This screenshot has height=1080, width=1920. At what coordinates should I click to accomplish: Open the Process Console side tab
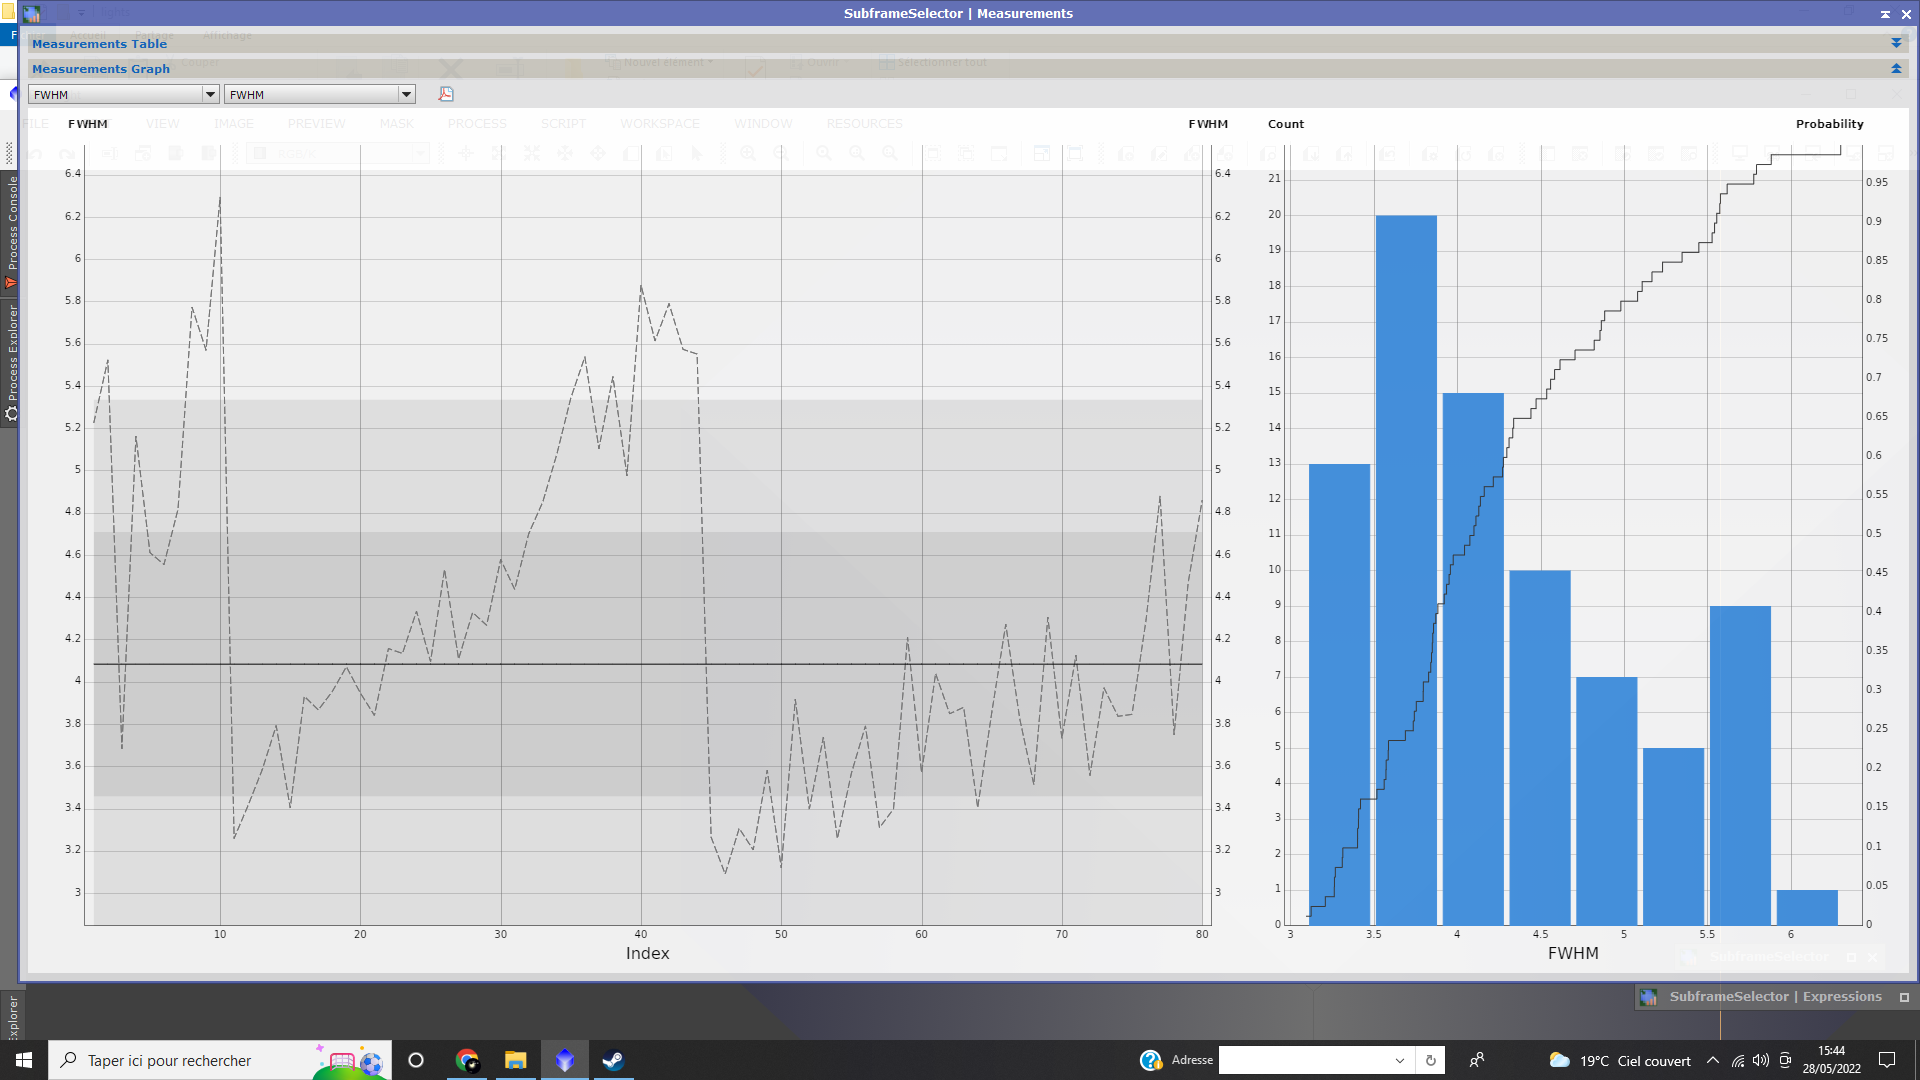pyautogui.click(x=11, y=230)
